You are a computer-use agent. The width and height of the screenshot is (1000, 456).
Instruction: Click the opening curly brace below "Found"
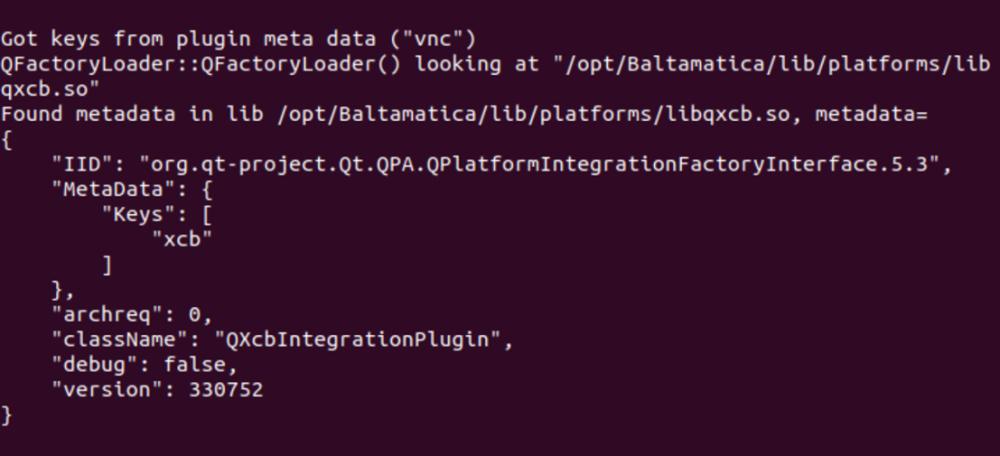(7, 140)
